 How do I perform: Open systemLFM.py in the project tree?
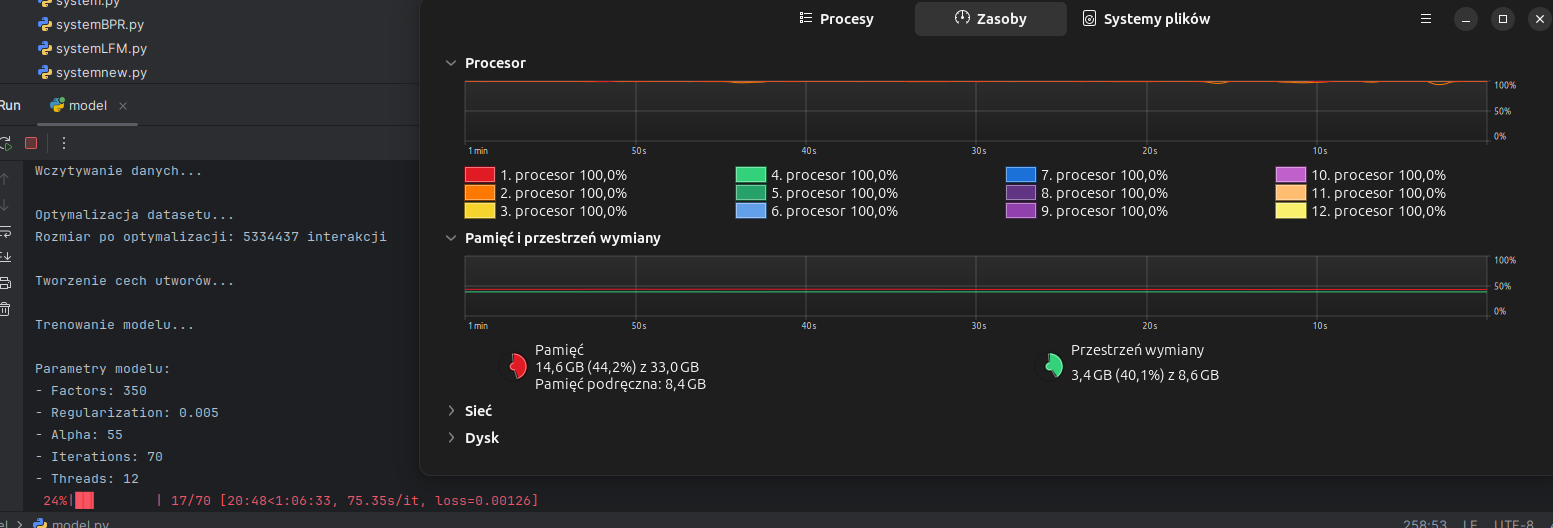point(102,48)
